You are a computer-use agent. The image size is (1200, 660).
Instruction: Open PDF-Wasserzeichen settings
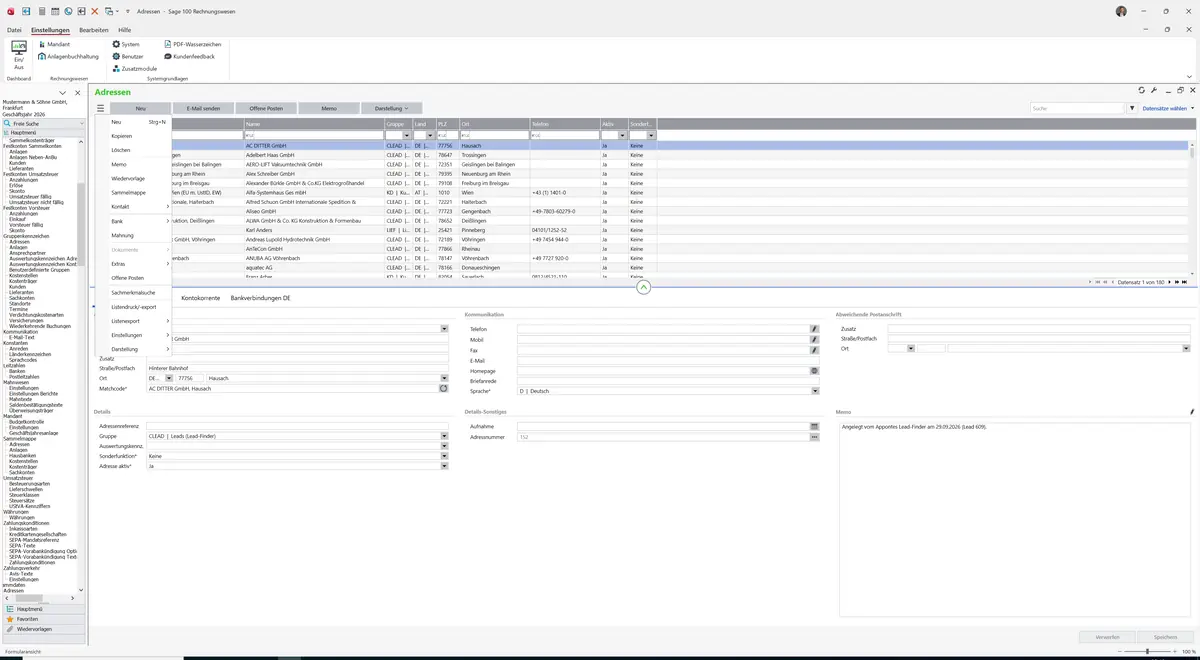click(x=192, y=44)
